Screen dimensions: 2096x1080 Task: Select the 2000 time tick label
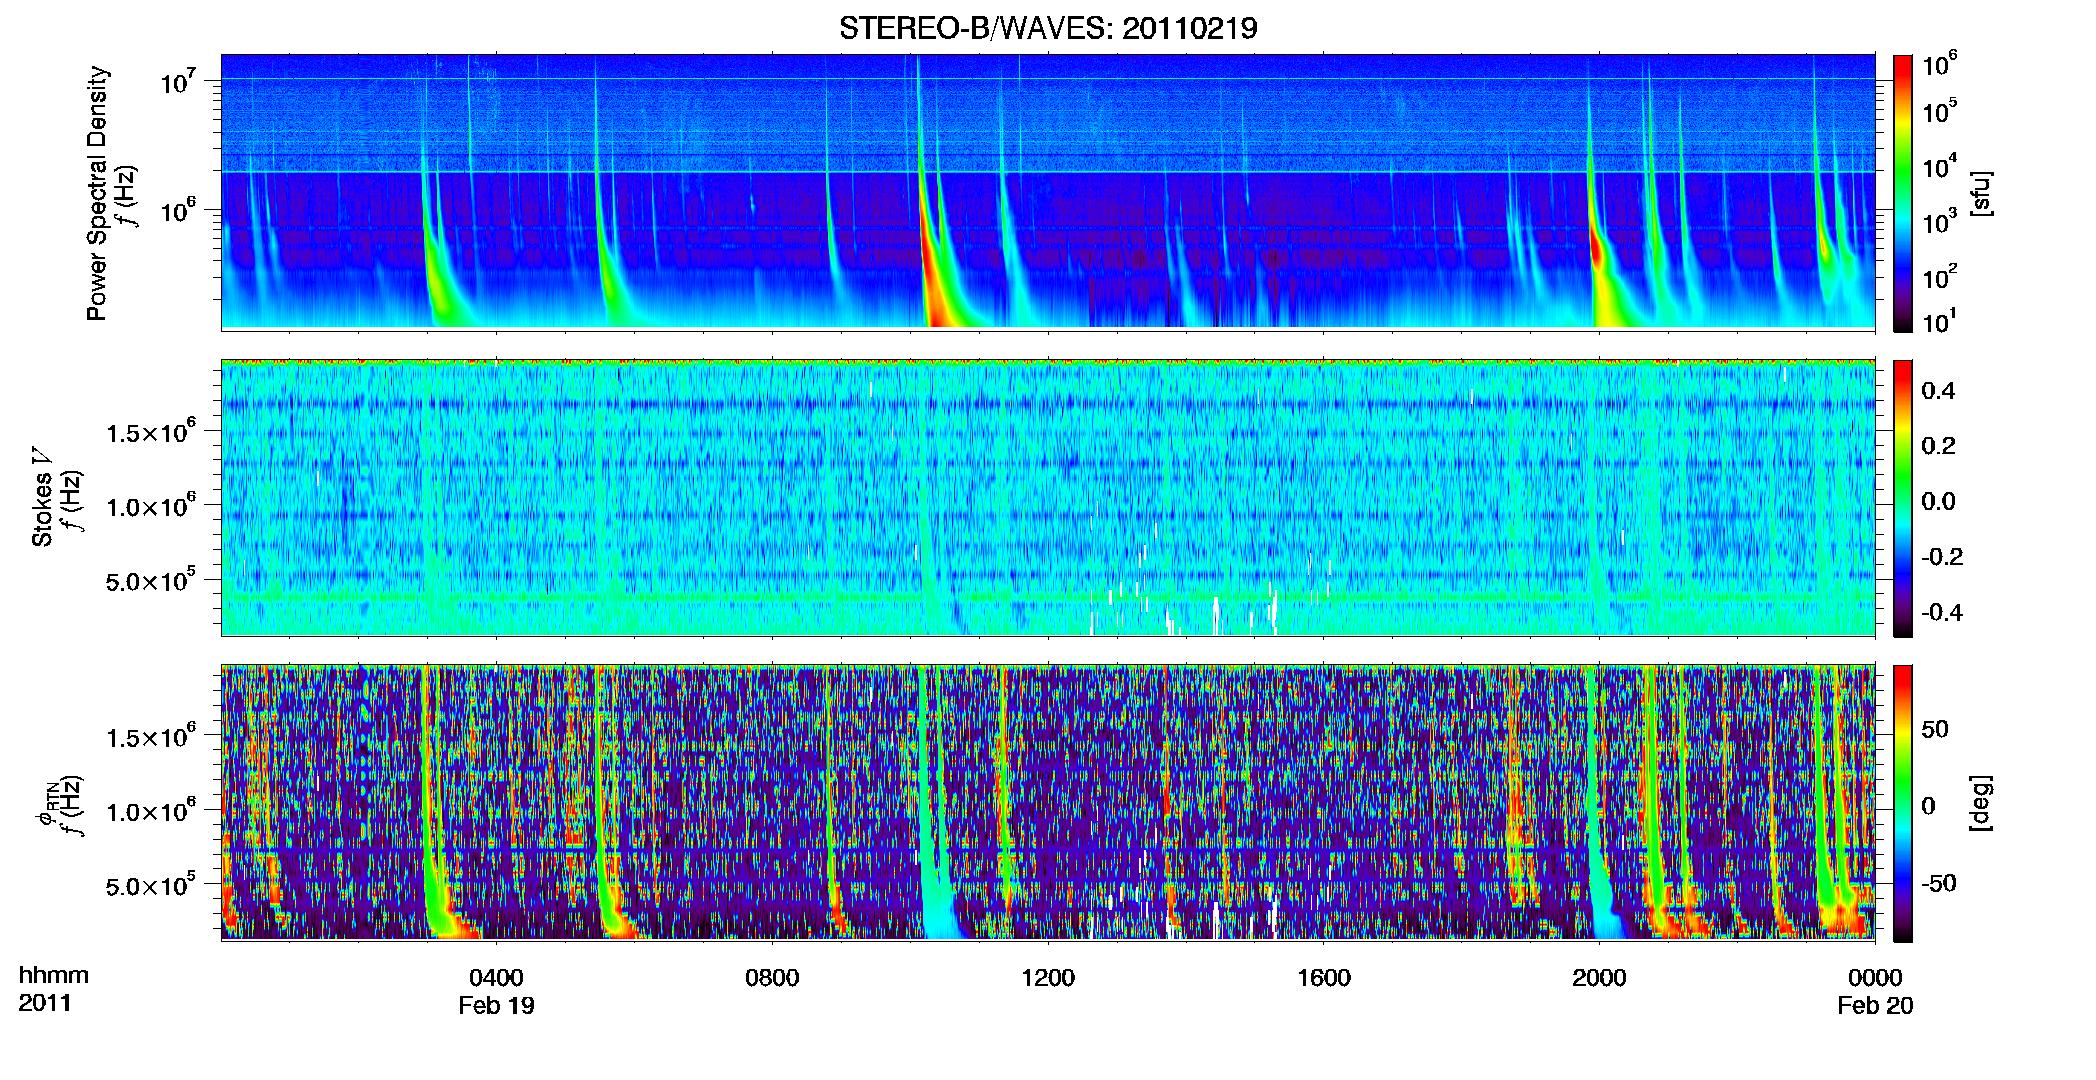(1599, 977)
